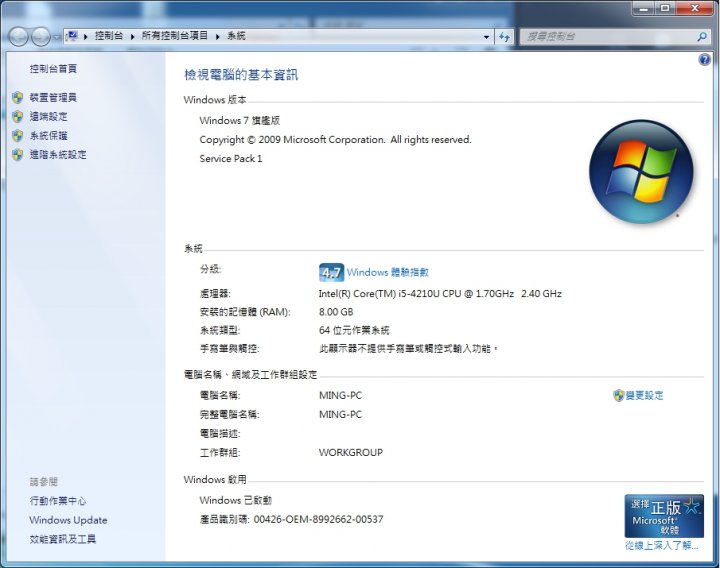Select the 系統 breadcrumb item

[x=236, y=36]
